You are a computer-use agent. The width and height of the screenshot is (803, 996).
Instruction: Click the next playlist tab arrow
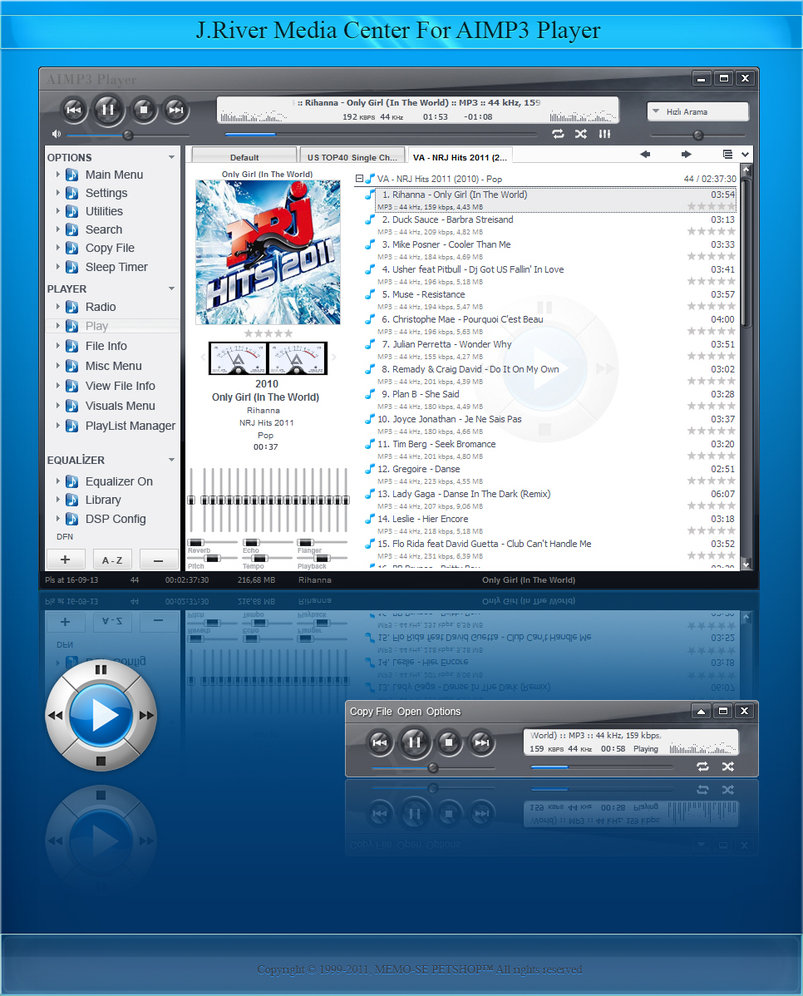tap(686, 154)
